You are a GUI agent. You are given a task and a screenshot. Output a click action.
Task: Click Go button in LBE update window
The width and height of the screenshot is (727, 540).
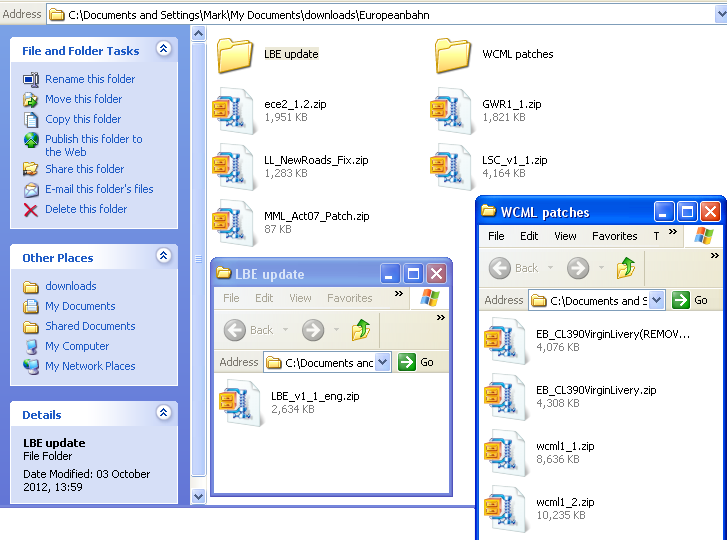416,362
